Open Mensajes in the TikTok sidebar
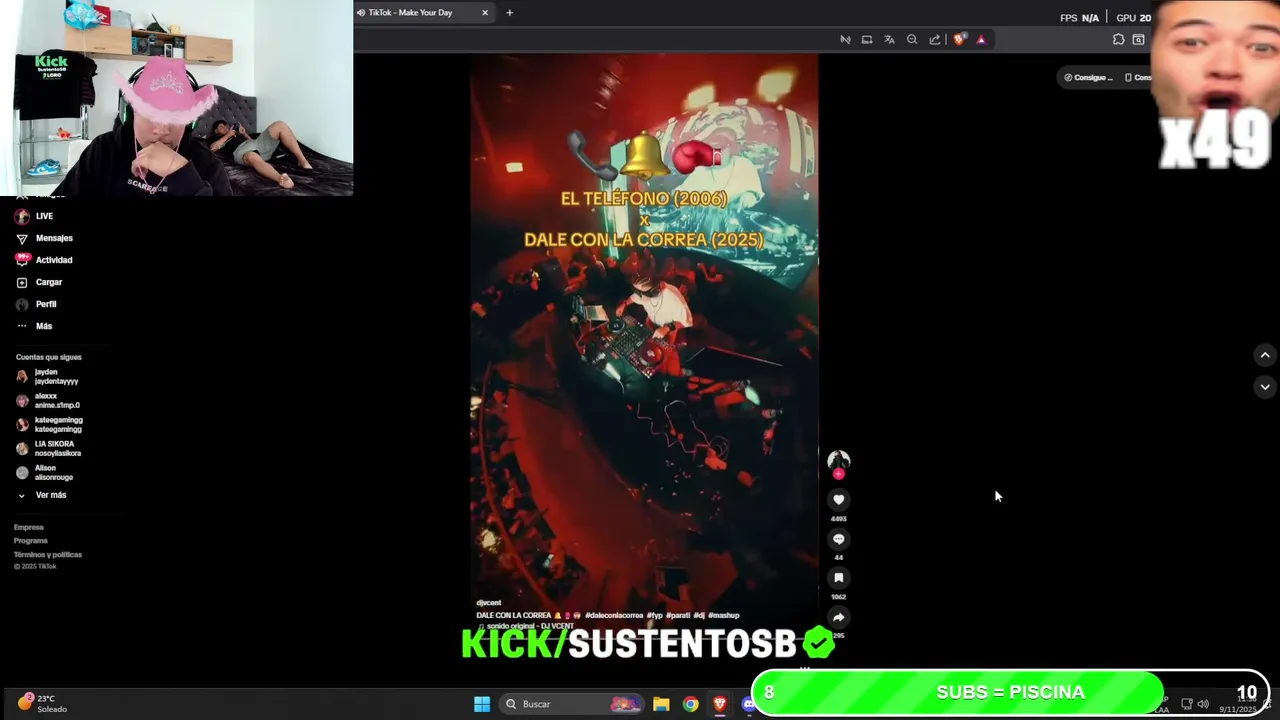The width and height of the screenshot is (1280, 720). [x=44, y=238]
